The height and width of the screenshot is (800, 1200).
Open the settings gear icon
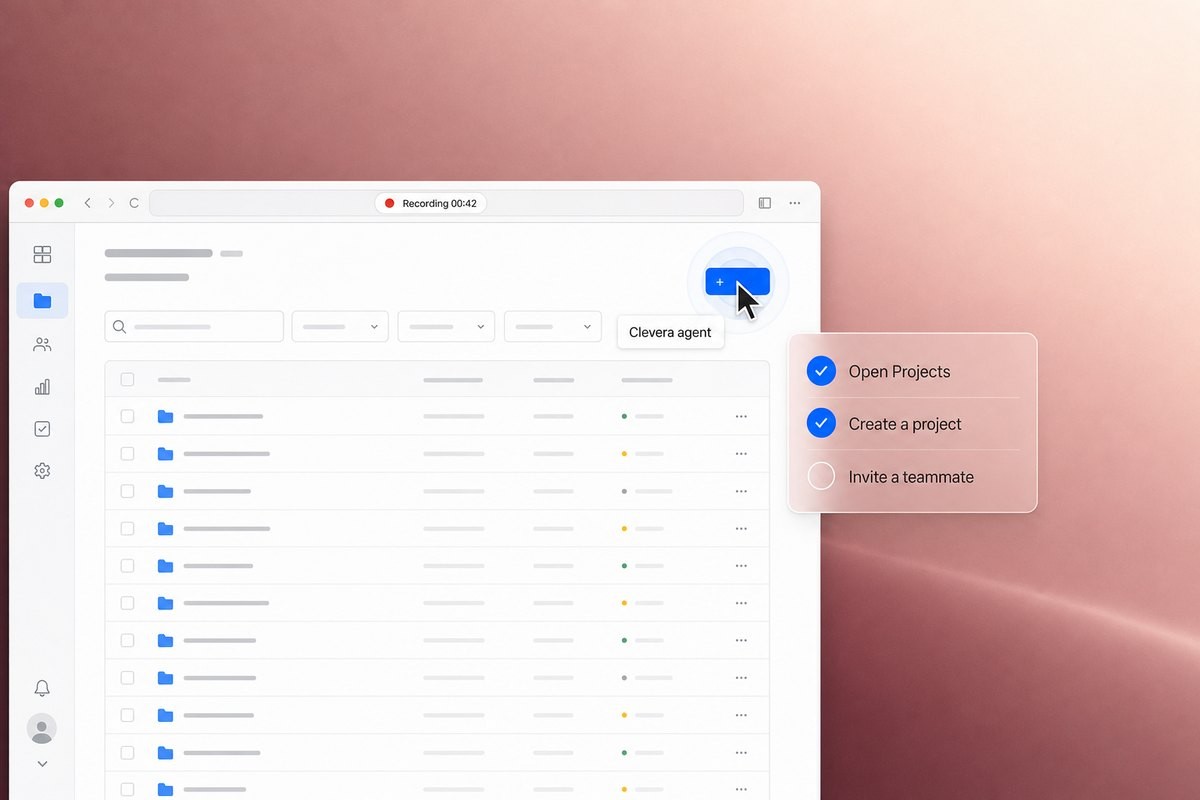pos(42,471)
